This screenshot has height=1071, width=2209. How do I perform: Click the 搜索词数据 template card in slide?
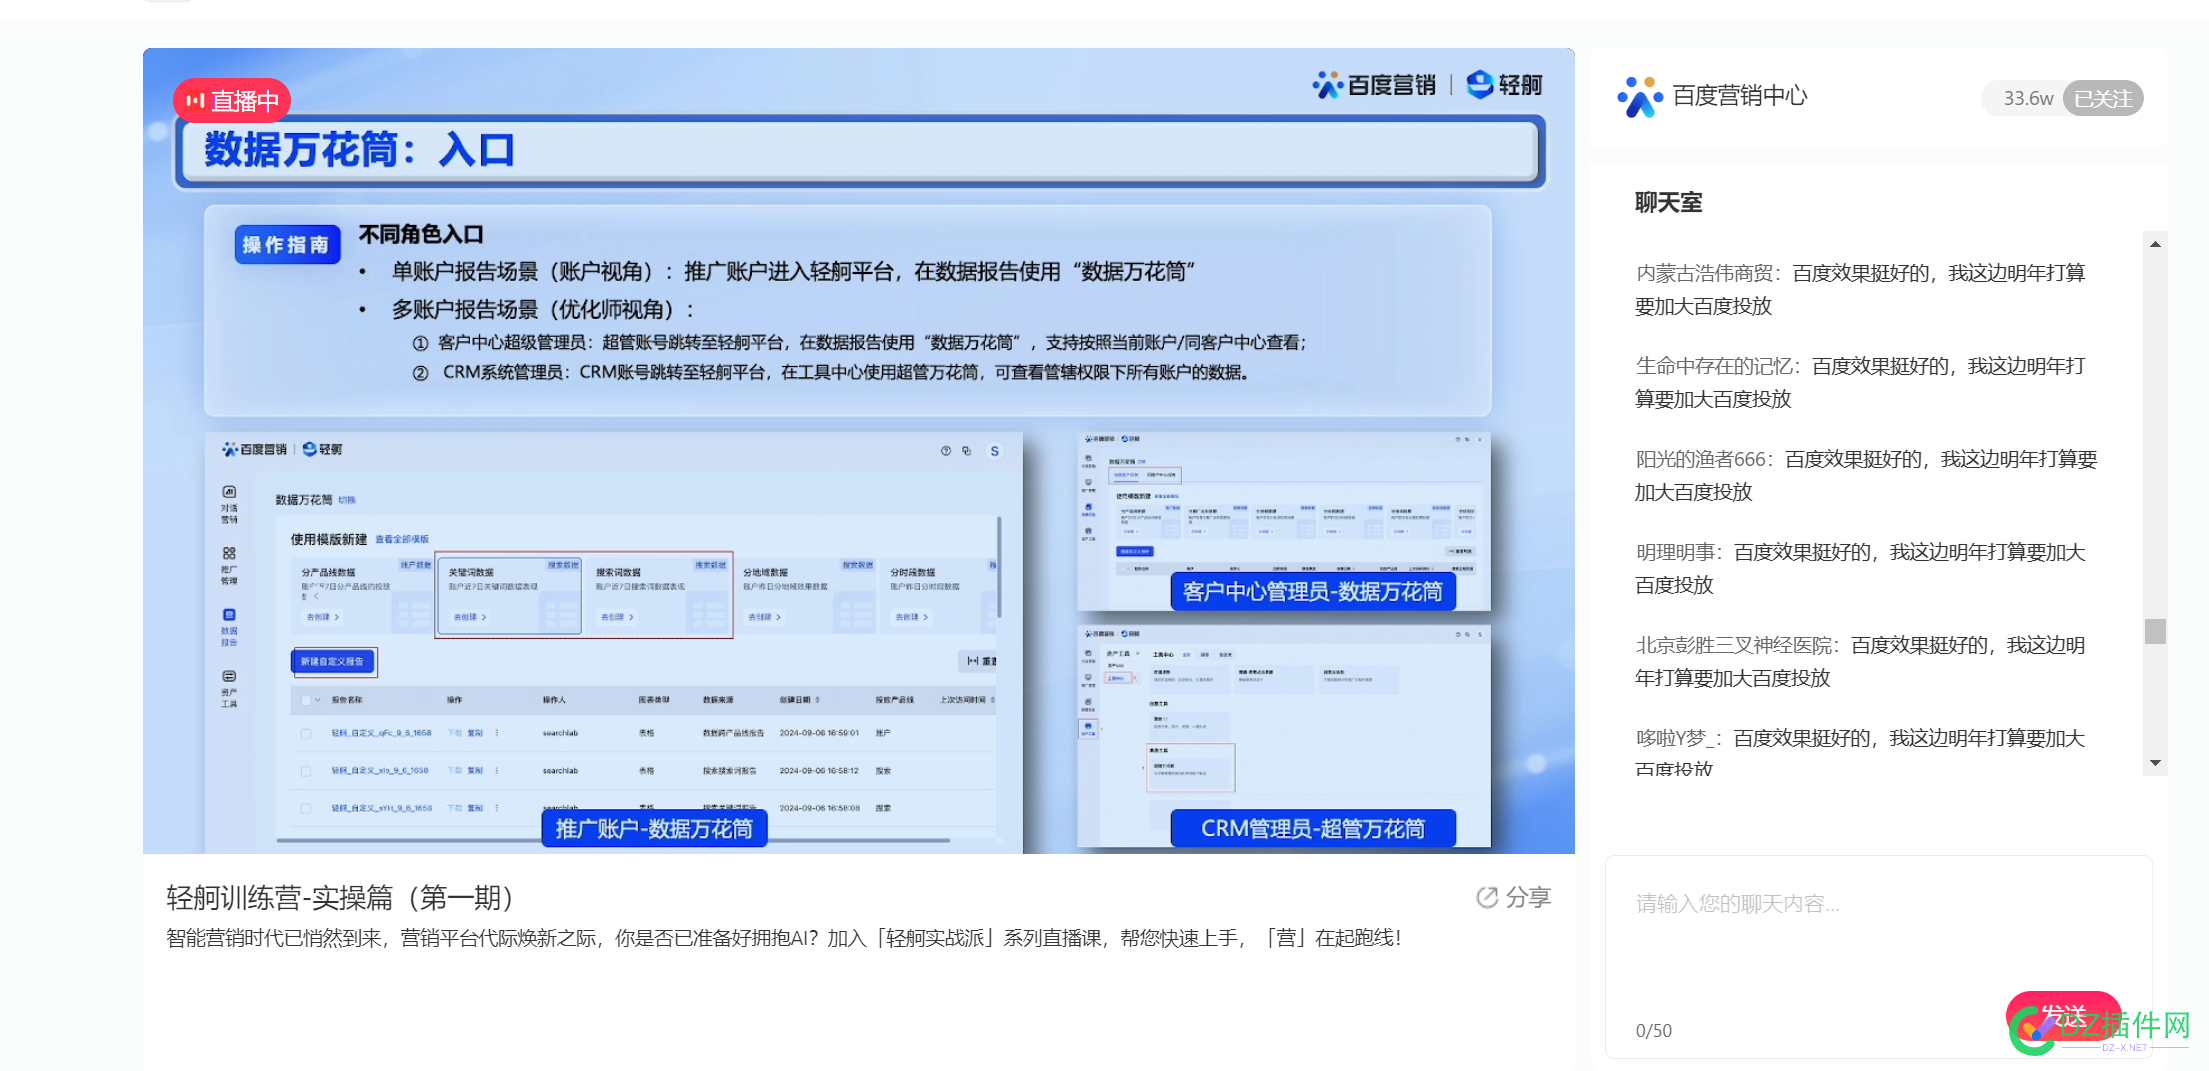click(658, 594)
